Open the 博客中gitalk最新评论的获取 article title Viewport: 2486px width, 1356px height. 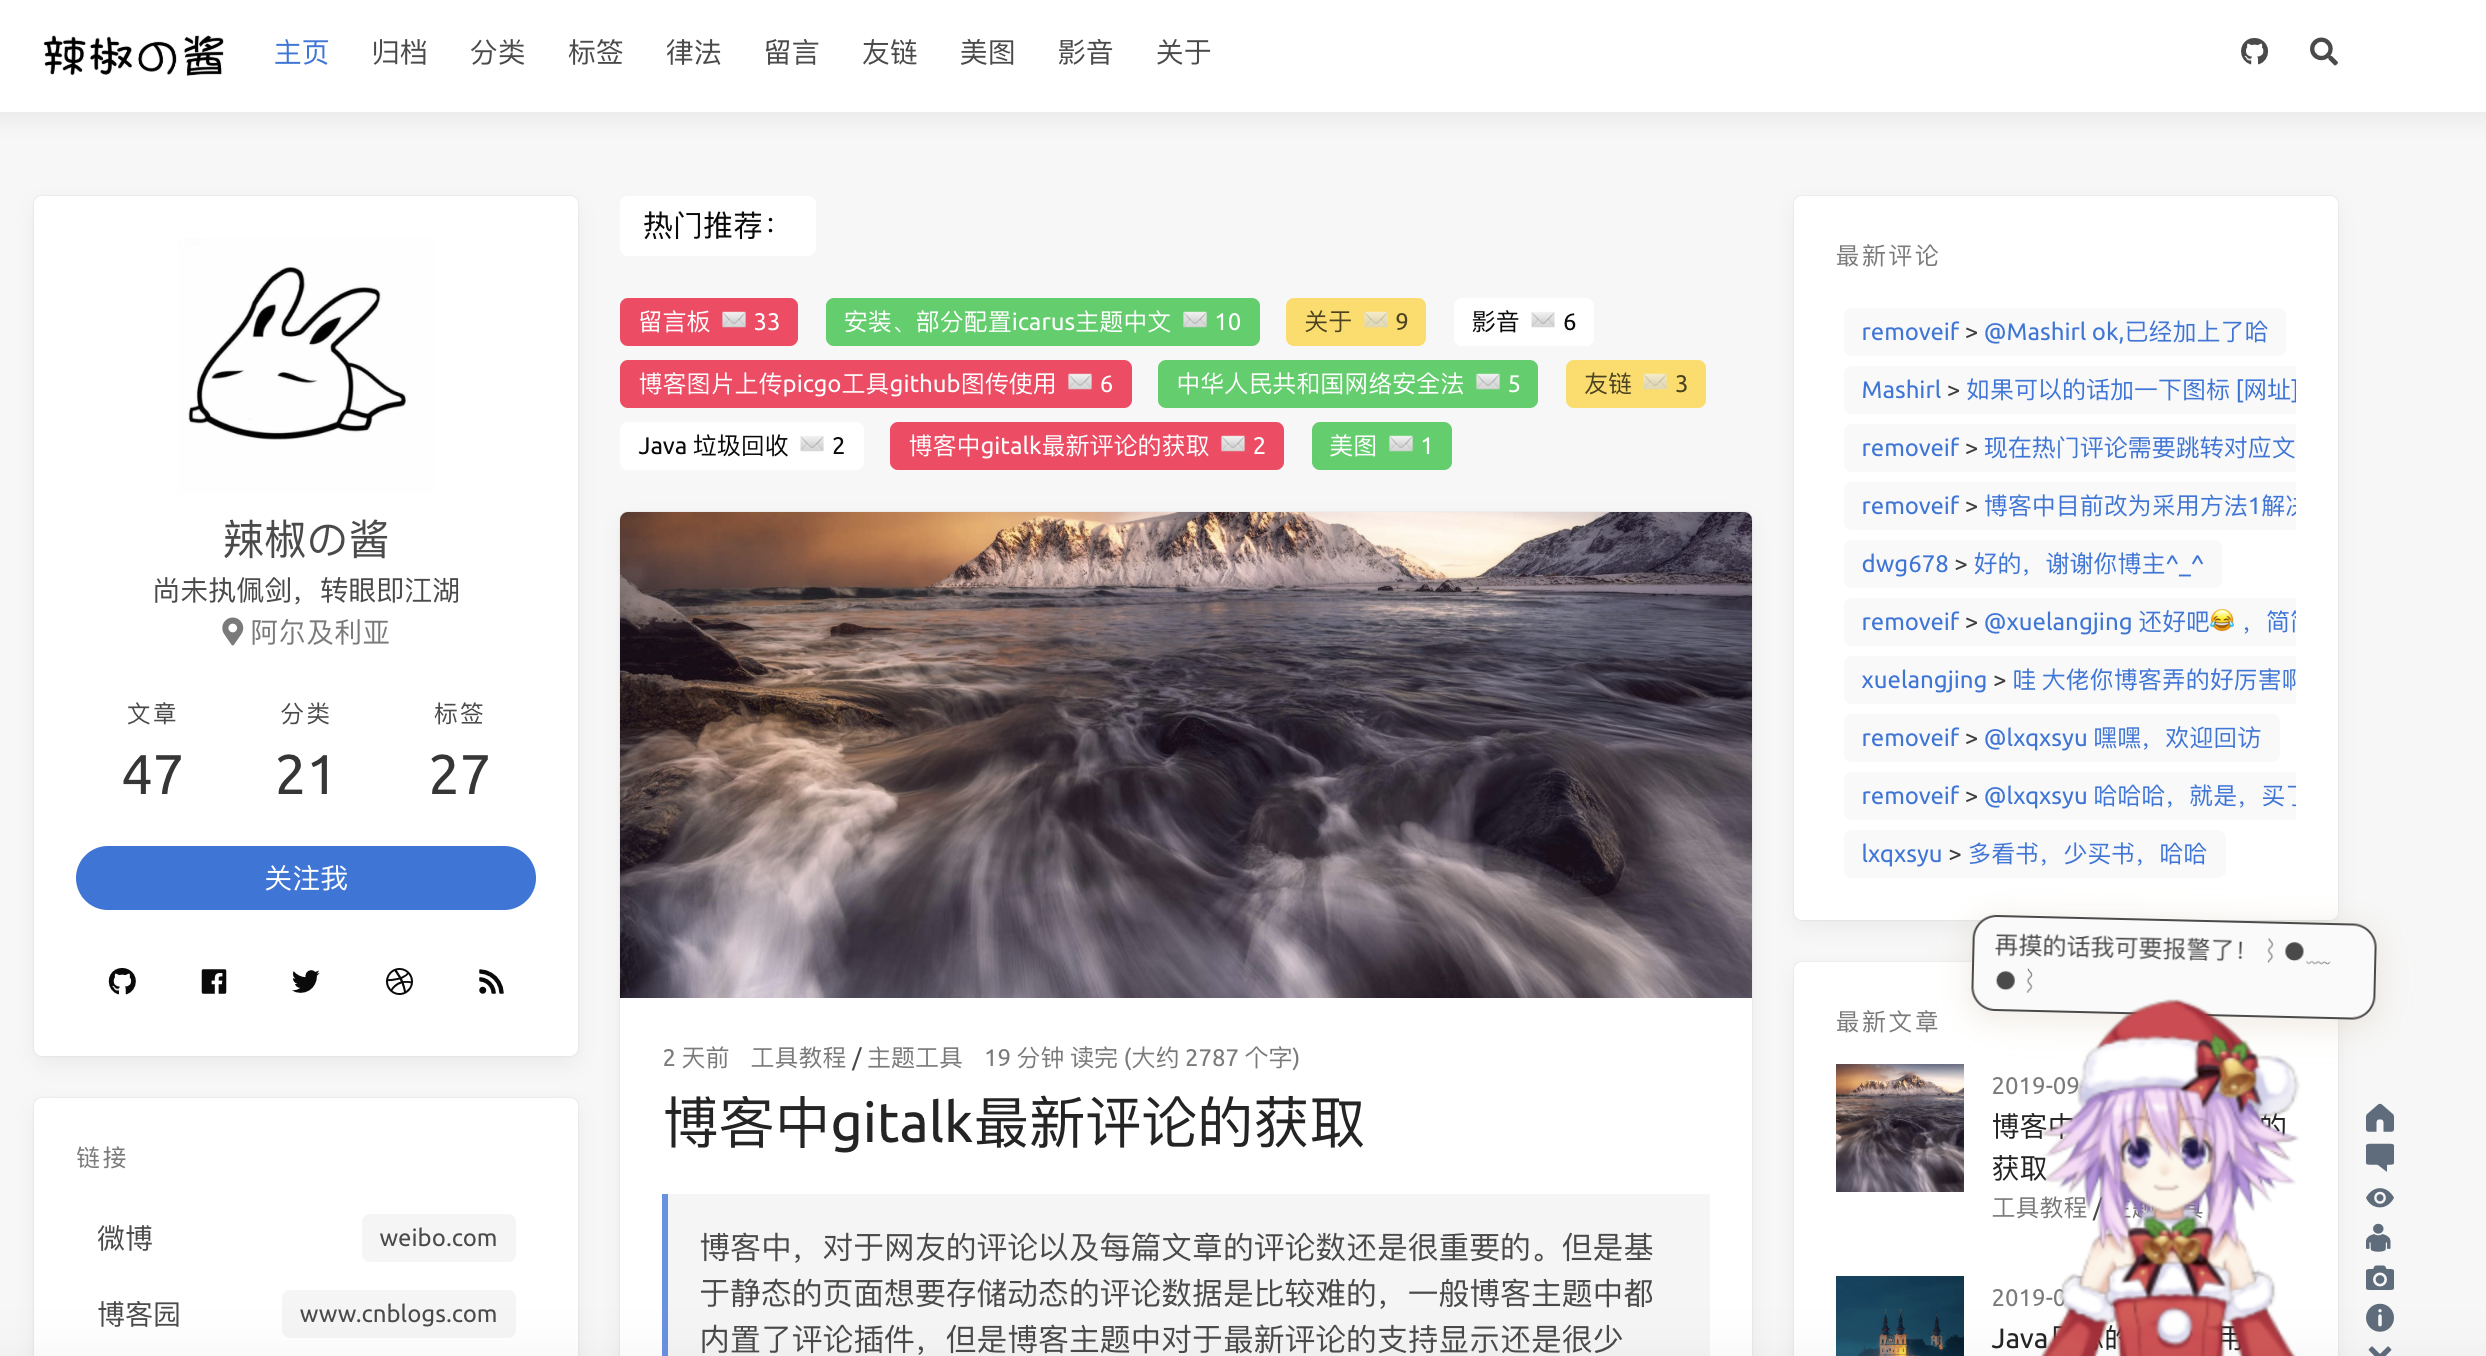pyautogui.click(x=1014, y=1122)
